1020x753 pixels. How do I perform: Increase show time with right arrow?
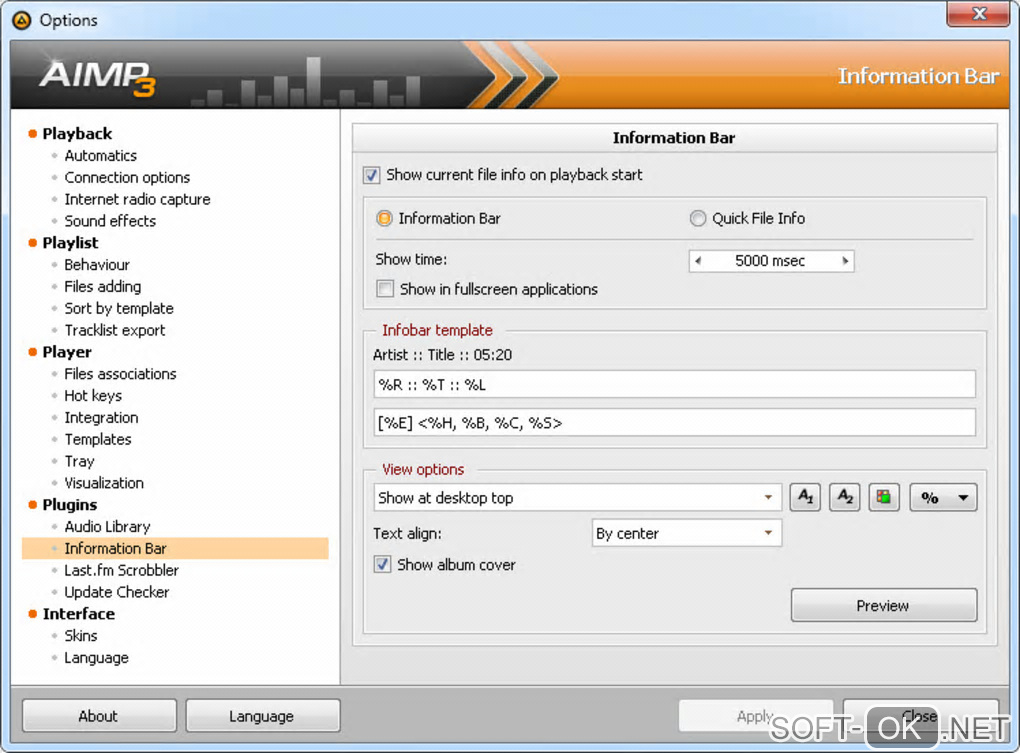pyautogui.click(x=845, y=261)
